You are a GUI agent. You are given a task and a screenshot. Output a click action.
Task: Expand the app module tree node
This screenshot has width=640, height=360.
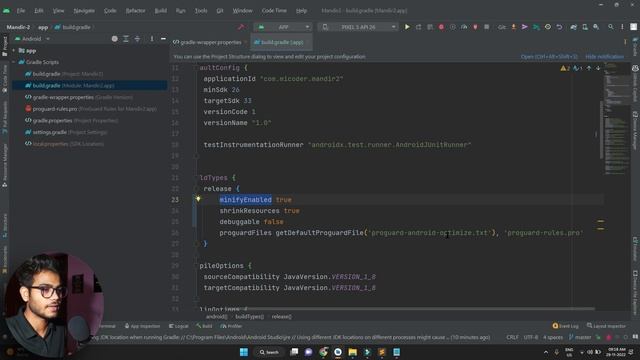point(13,51)
